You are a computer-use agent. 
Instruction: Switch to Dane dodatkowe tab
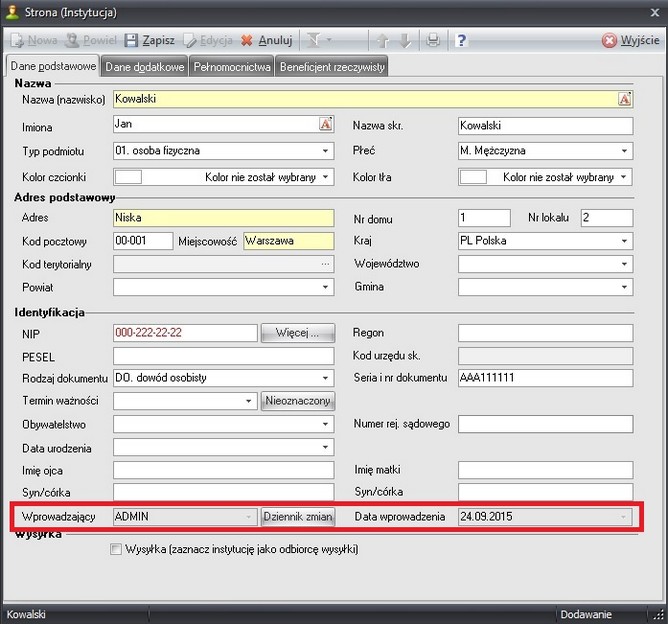coord(145,67)
